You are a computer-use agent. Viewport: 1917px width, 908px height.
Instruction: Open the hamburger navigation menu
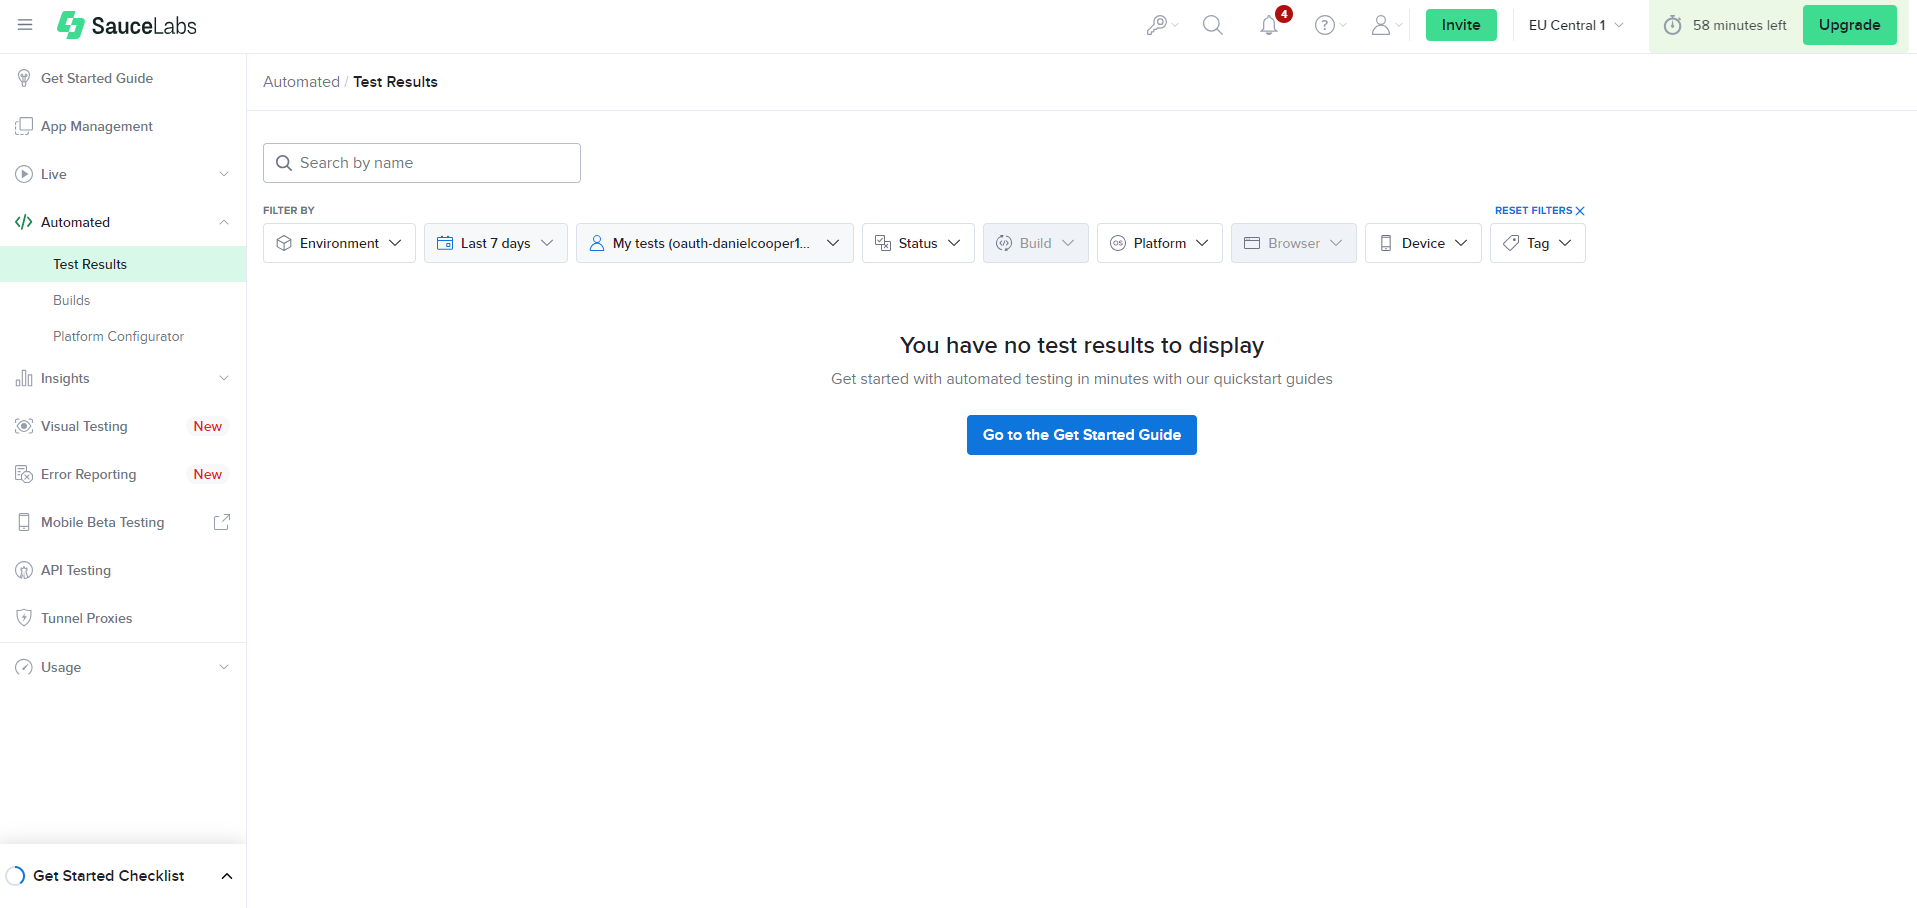[x=25, y=25]
